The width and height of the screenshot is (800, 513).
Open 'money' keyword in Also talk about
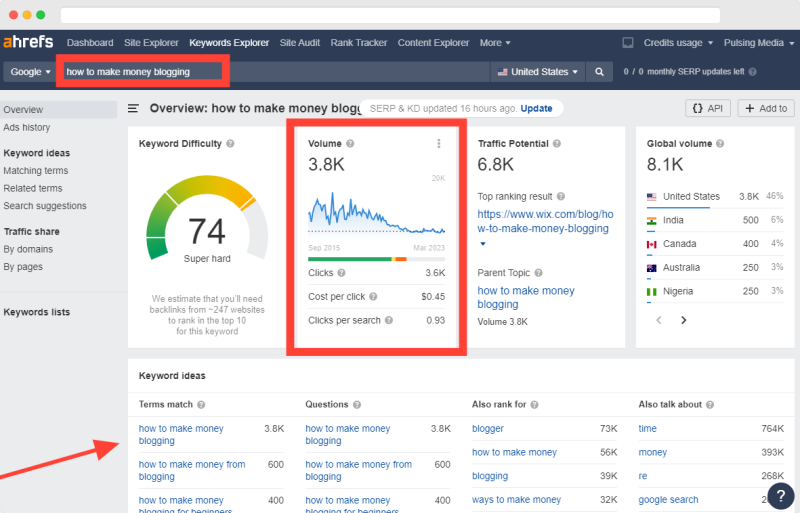(653, 452)
